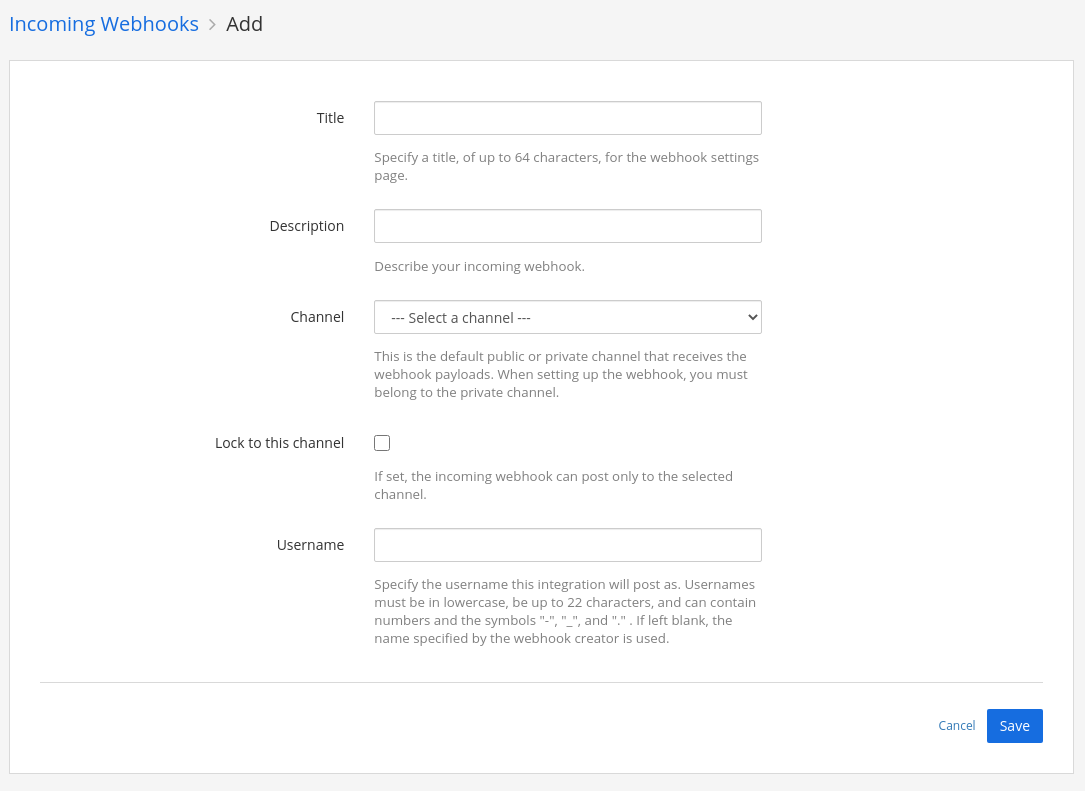Click the Lock to this channel label
Screen dimensions: 1085x791
[279, 443]
